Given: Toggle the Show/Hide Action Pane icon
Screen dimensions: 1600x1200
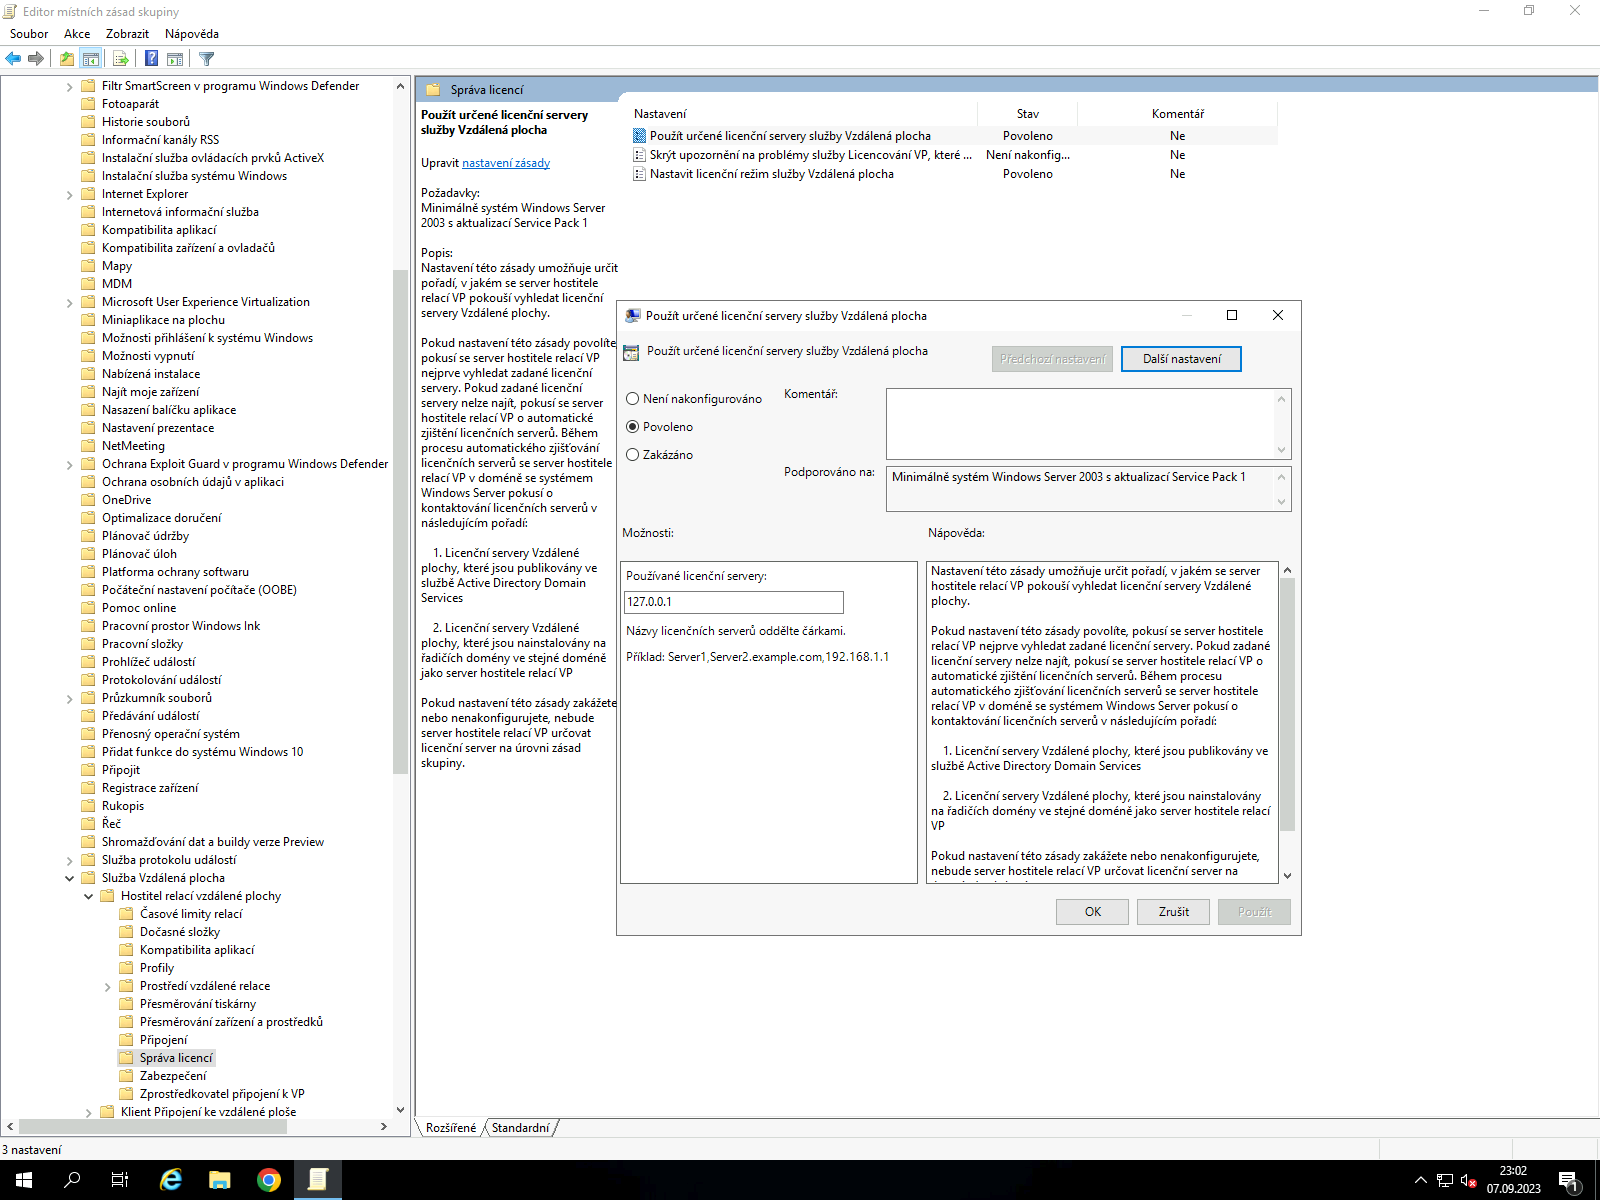Looking at the screenshot, I should click(175, 59).
